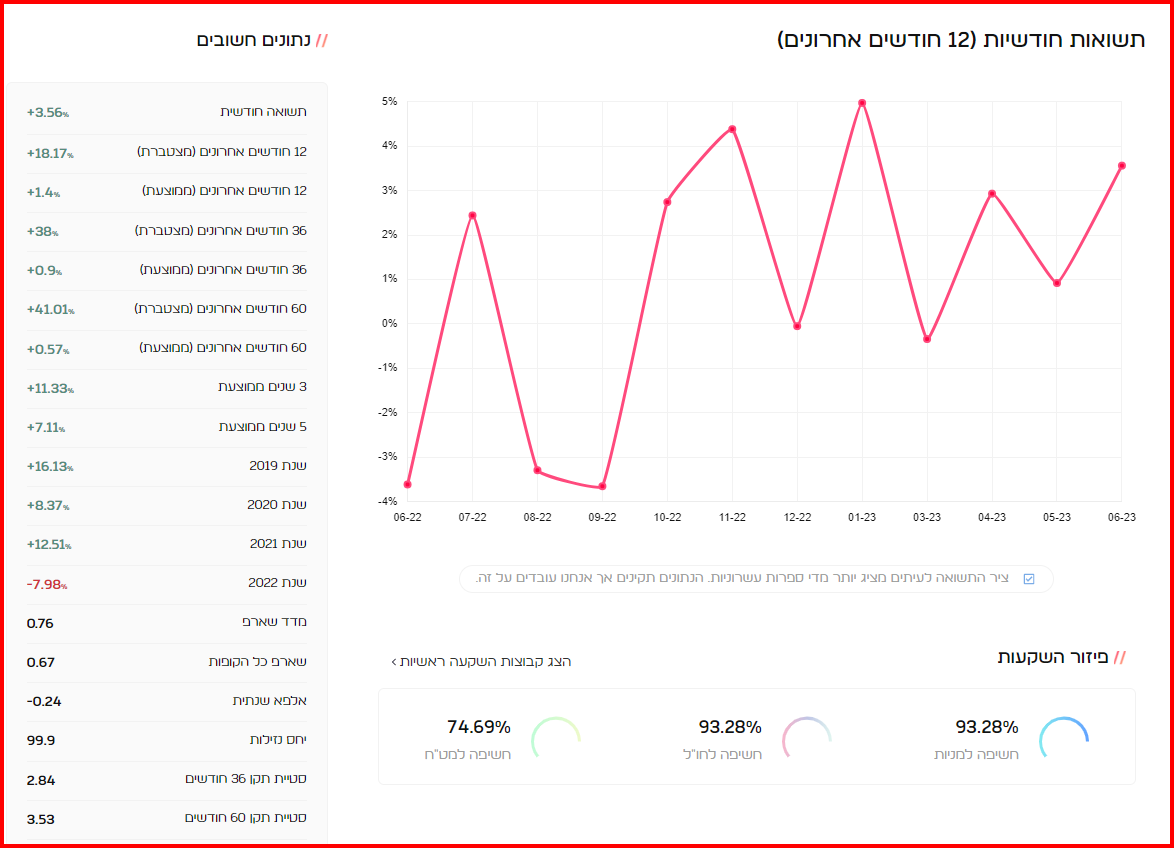The image size is (1174, 848).
Task: Select the 07-22 data point on chart
Action: [x=472, y=216]
